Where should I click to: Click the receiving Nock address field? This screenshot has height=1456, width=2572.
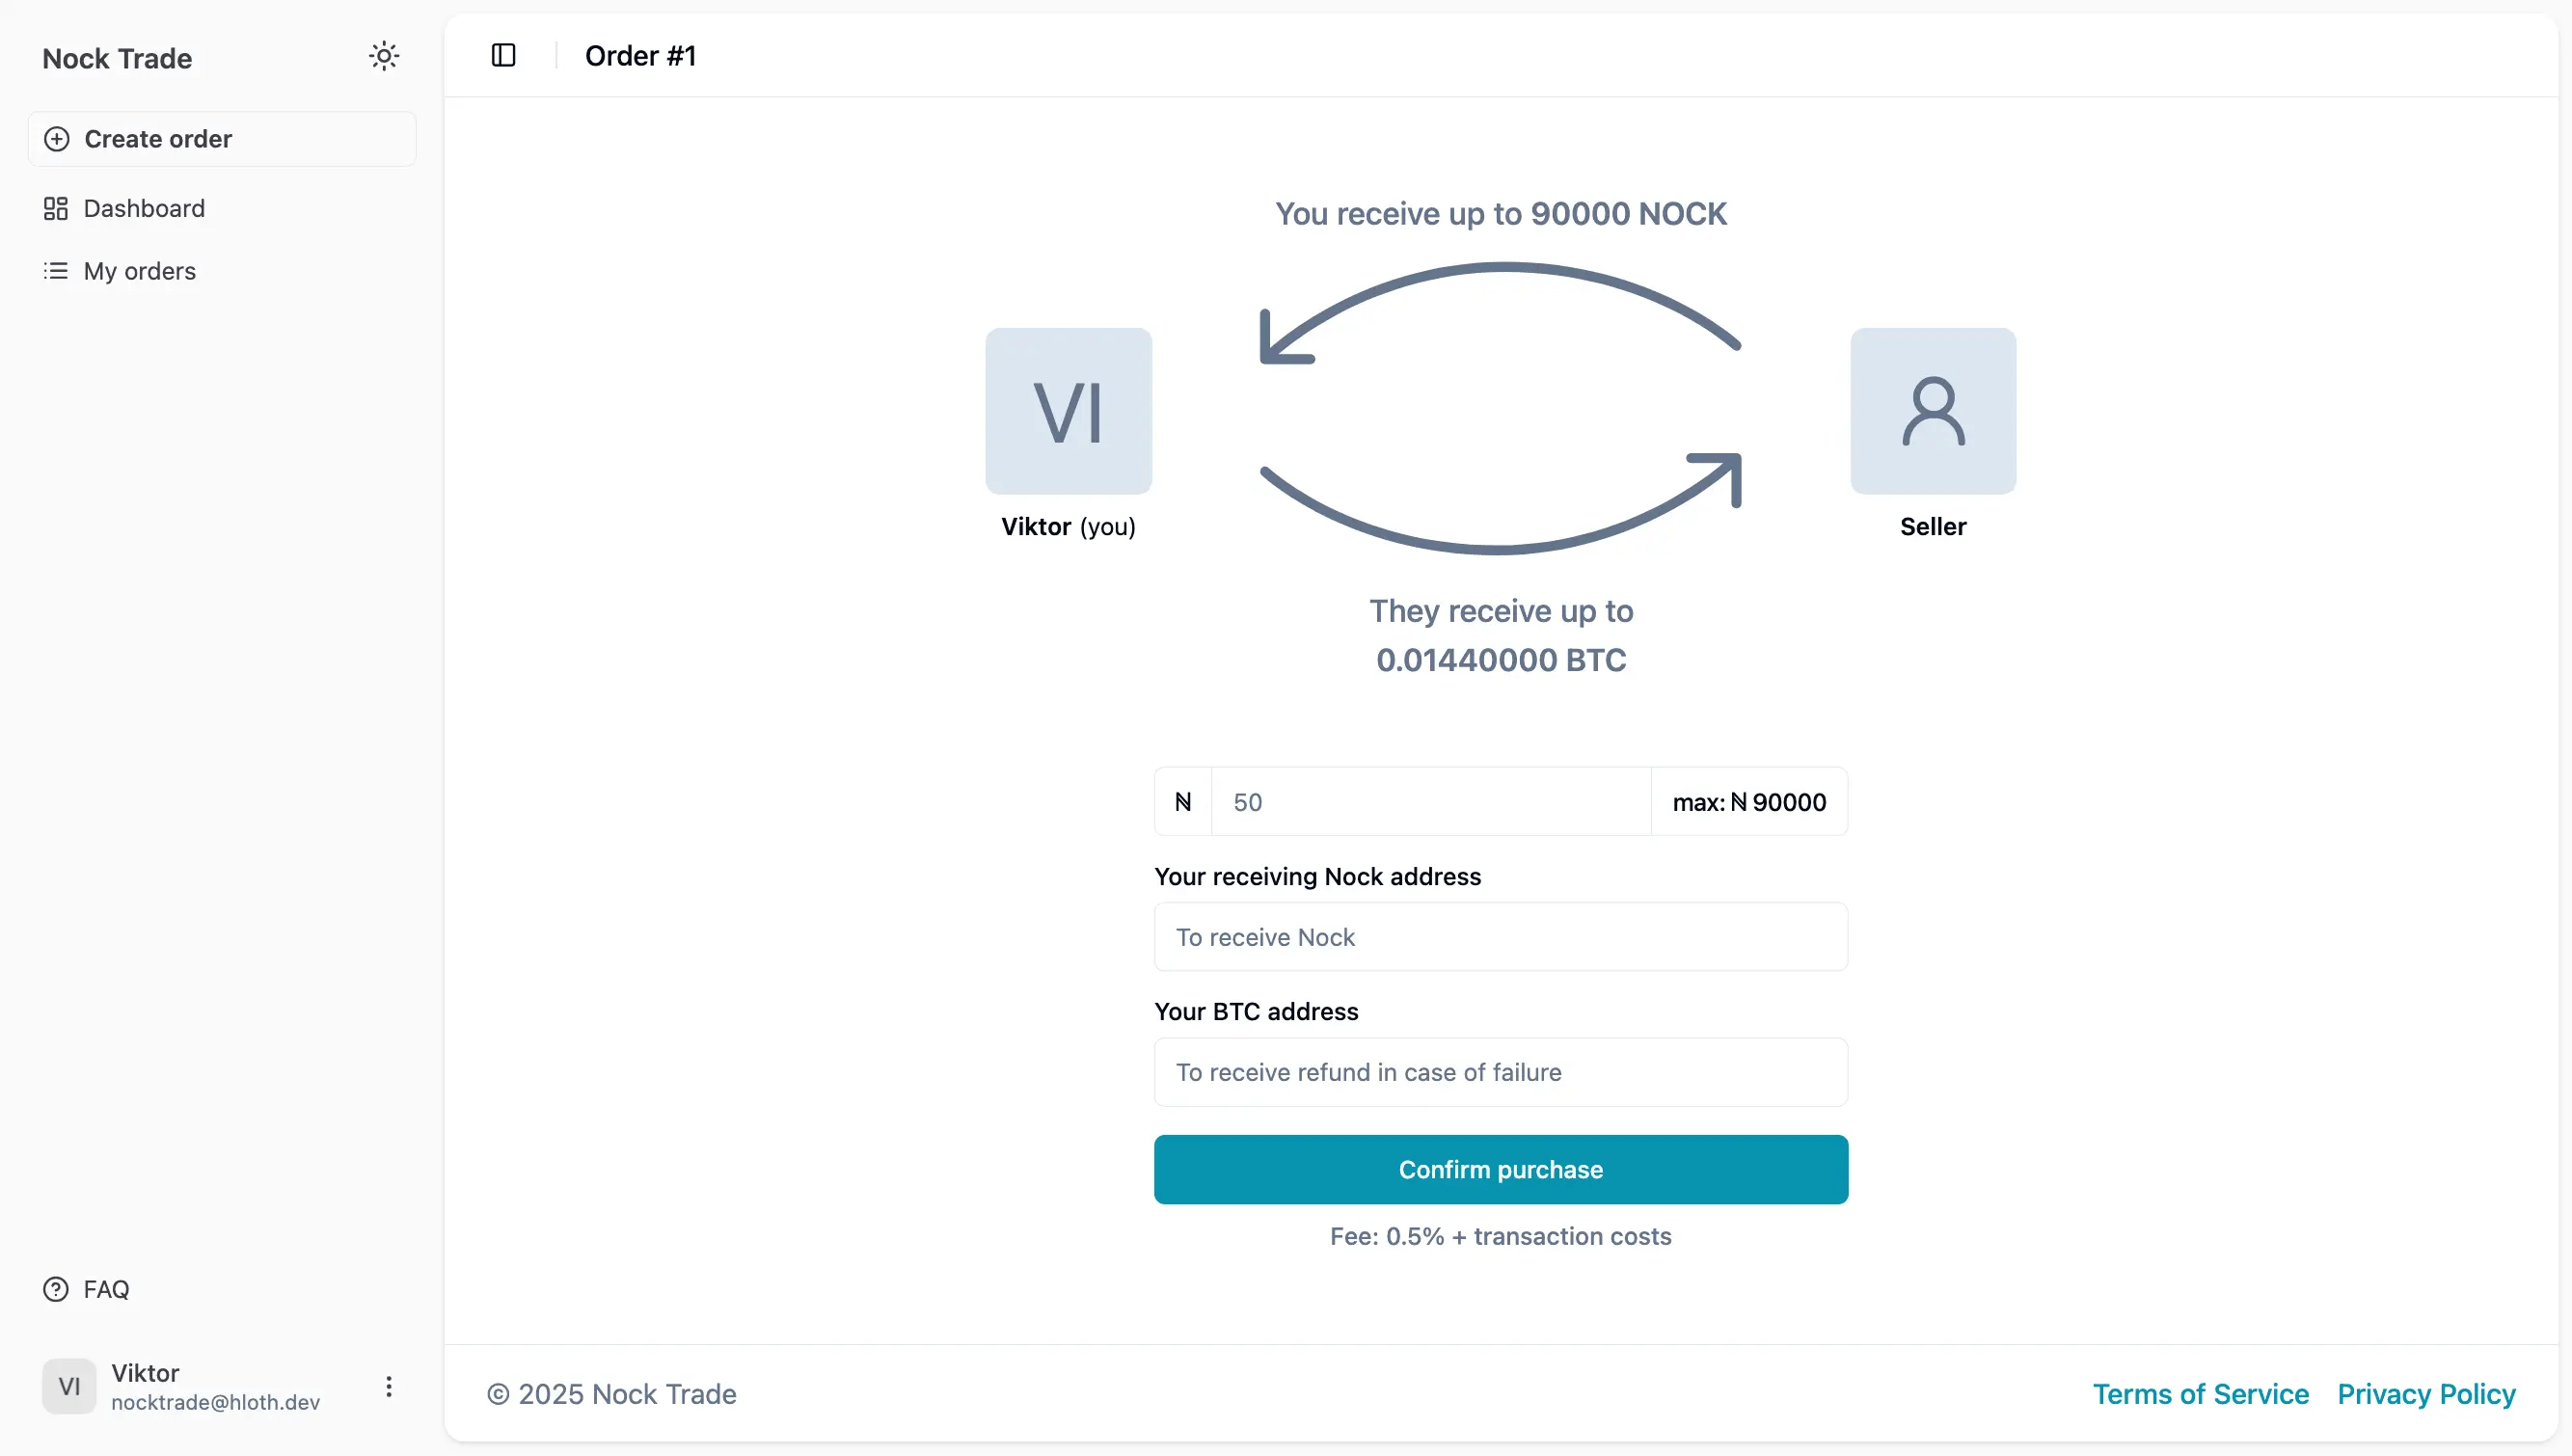pyautogui.click(x=1500, y=937)
